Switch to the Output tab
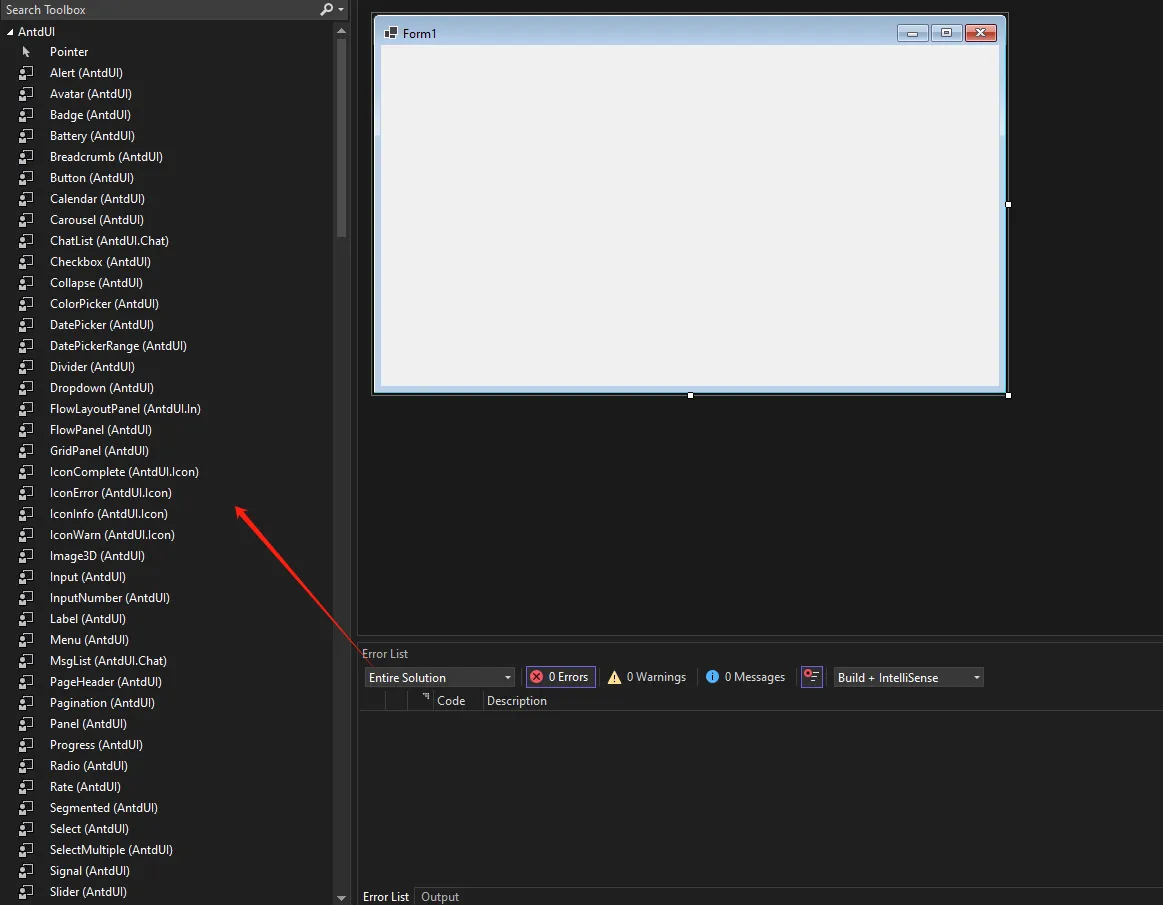The width and height of the screenshot is (1163, 905). coord(440,897)
